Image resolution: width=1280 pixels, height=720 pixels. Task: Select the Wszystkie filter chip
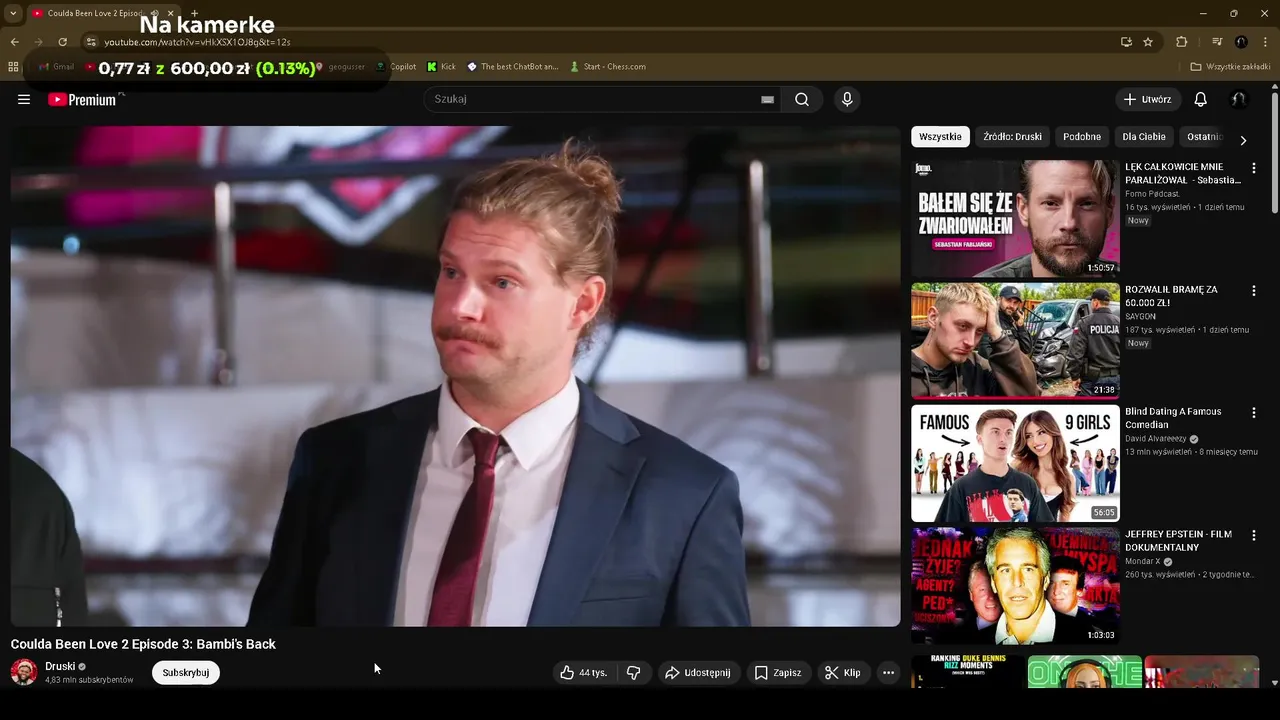tap(940, 137)
